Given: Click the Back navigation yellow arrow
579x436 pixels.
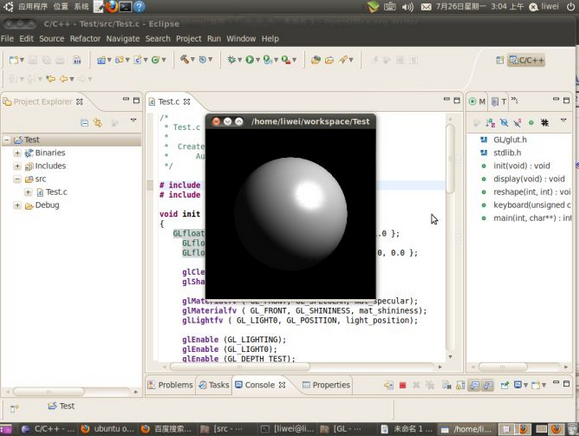Looking at the screenshot, I should pos(64,79).
